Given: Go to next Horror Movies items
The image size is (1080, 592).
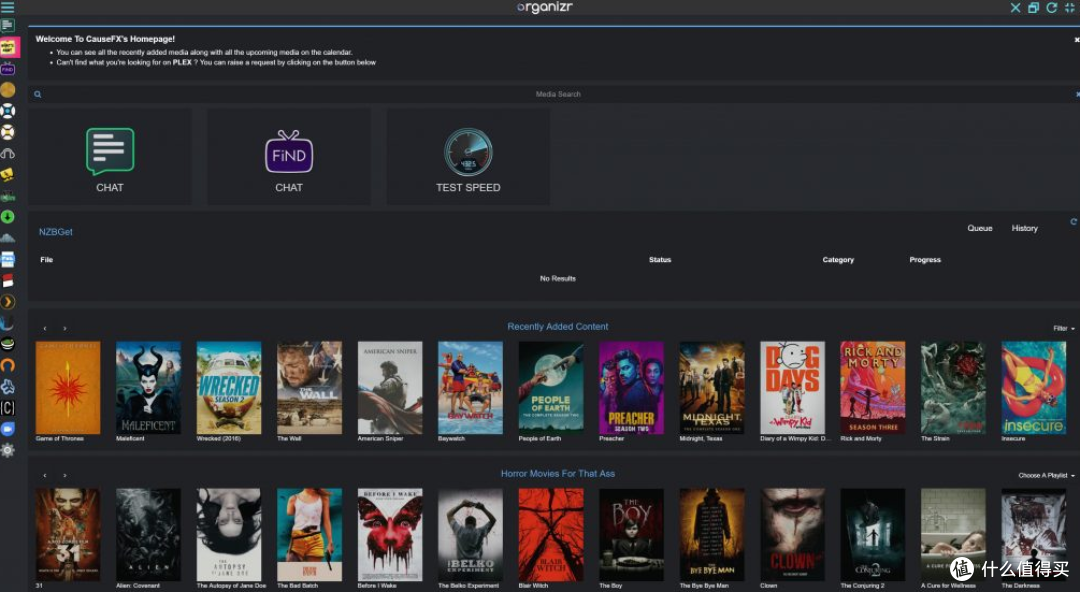Looking at the screenshot, I should tap(65, 476).
